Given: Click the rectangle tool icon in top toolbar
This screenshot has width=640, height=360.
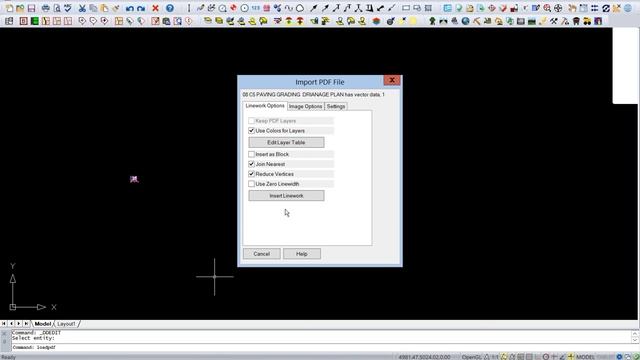Looking at the screenshot, I should 406,8.
